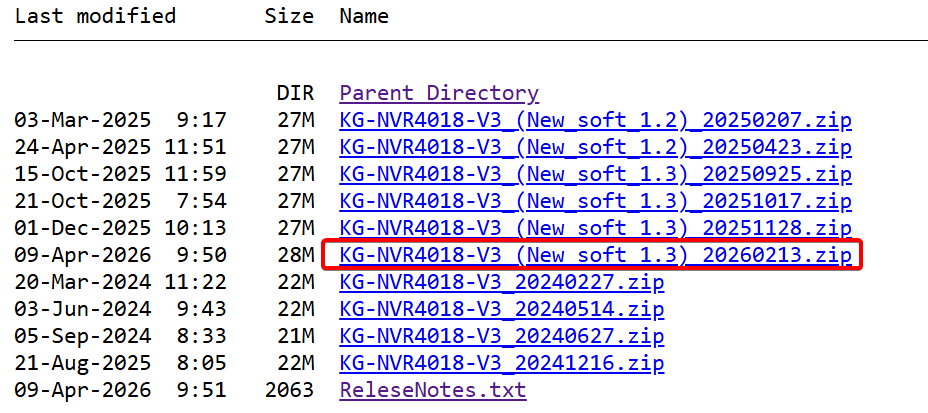The width and height of the screenshot is (928, 413).
Task: Open the ReleseNotes.txt file
Action: (433, 390)
